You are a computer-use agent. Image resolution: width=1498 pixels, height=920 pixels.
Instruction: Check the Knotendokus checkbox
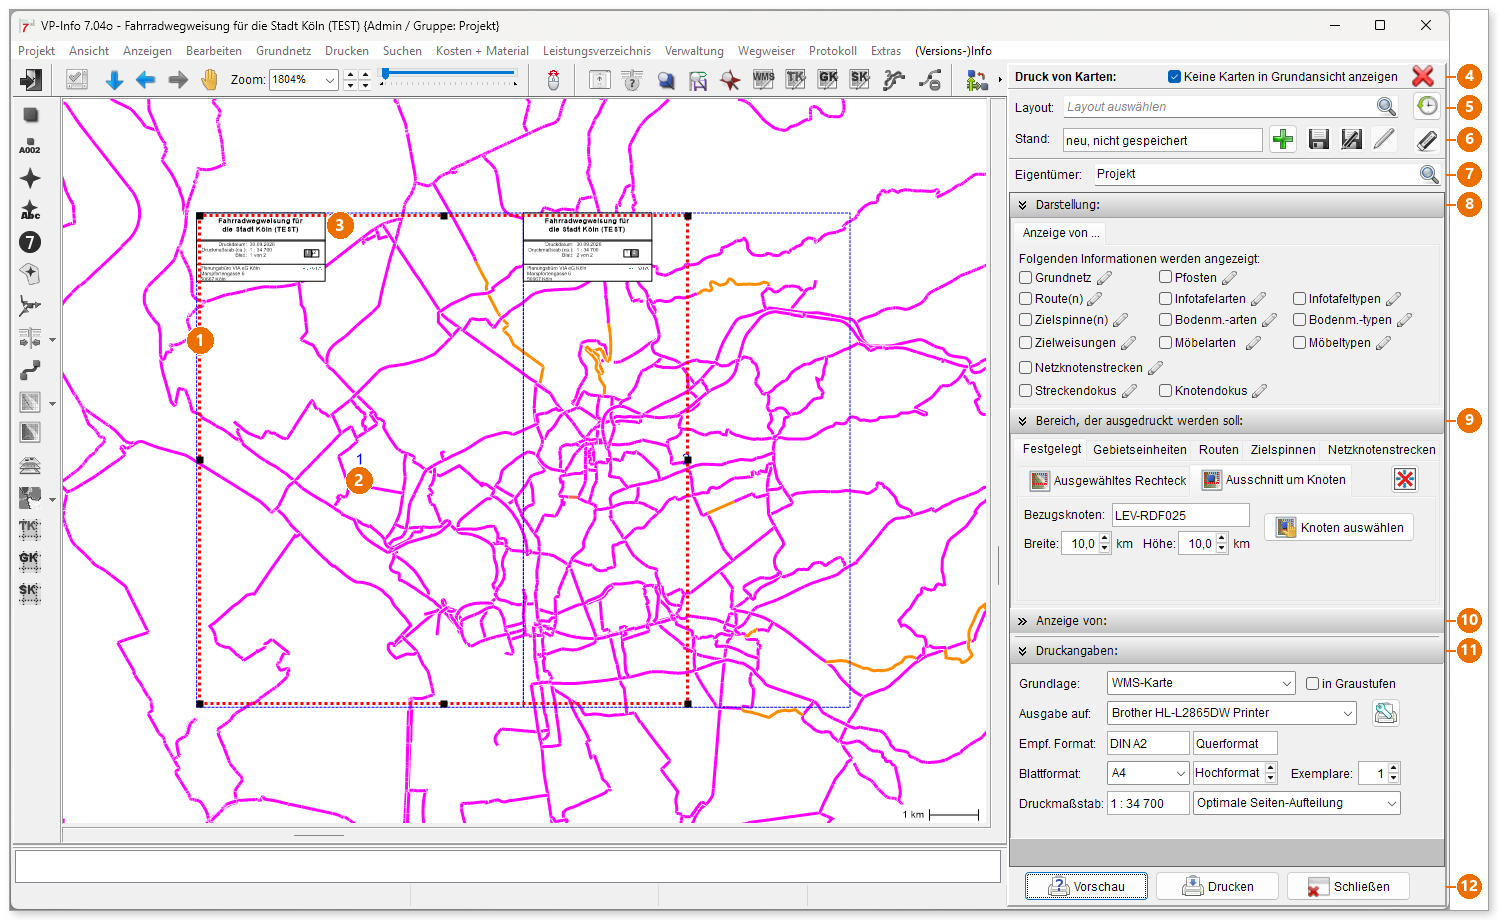coord(1165,390)
